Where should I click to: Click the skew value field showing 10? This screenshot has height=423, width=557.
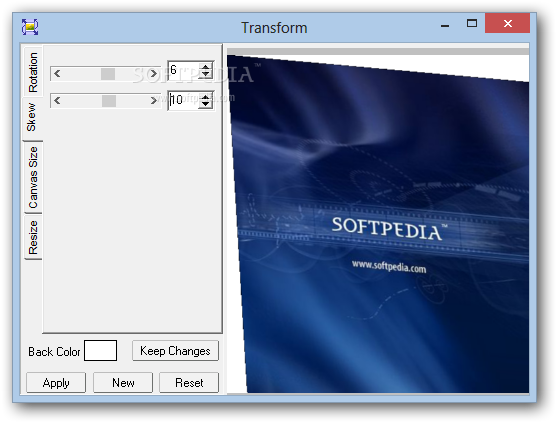click(x=184, y=101)
